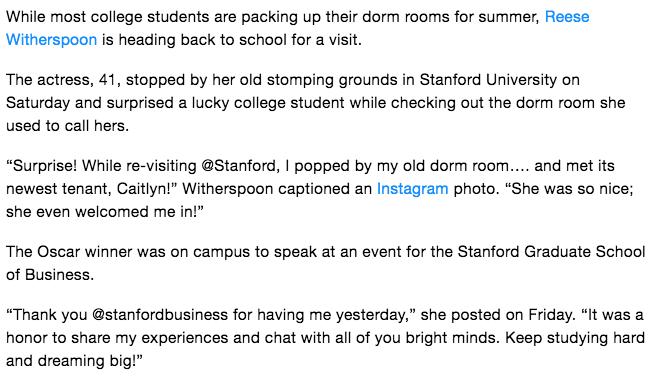Click 'Keep studying hard' phrase
Viewport: 661px width, 376px height.
[575, 338]
